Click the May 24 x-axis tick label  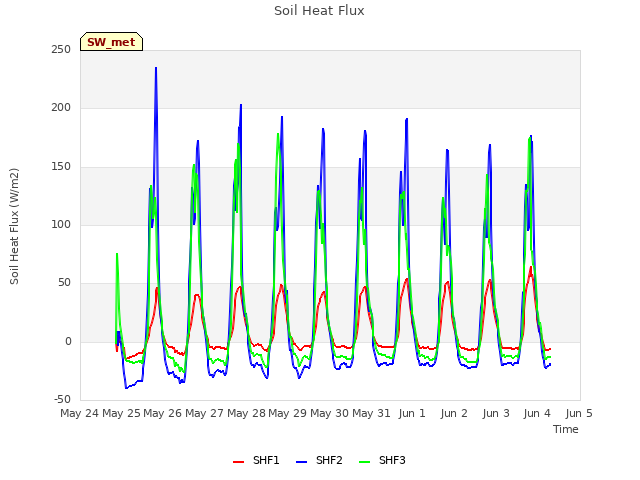point(80,413)
